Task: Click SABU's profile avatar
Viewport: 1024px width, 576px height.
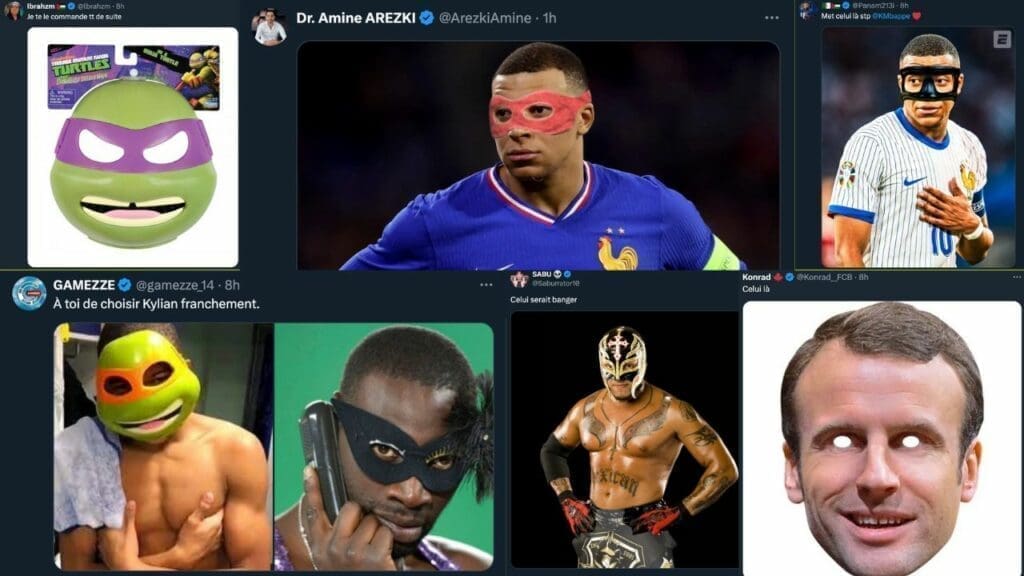Action: click(519, 278)
